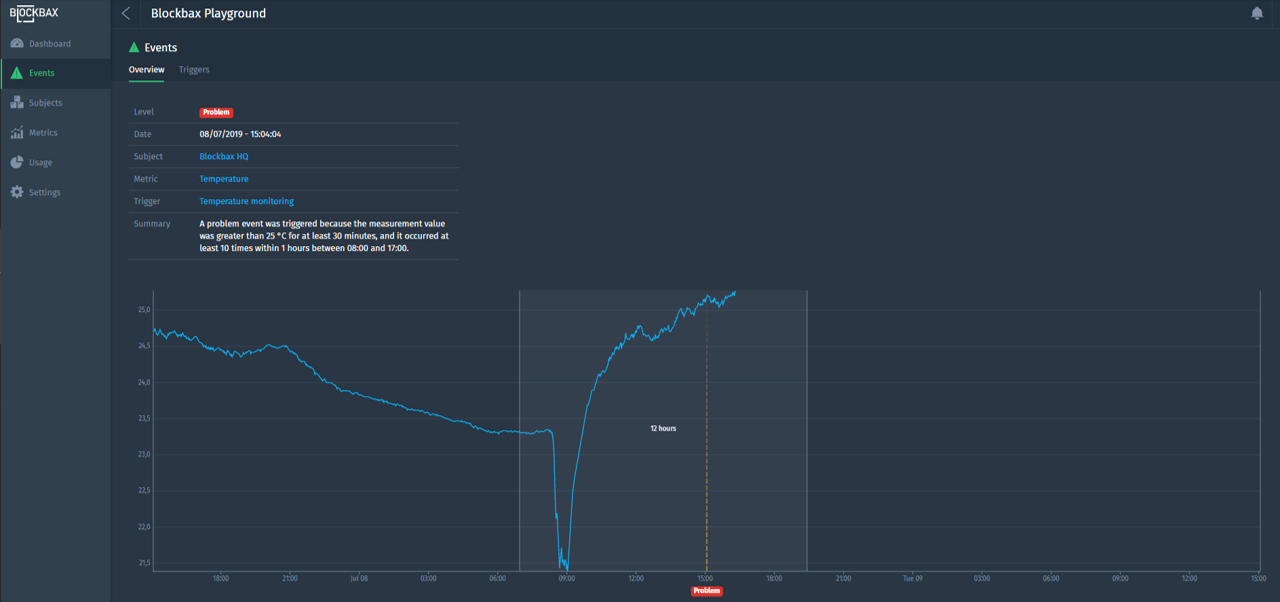The image size is (1280, 602).
Task: Click the Blockbax logo
Action: click(34, 13)
